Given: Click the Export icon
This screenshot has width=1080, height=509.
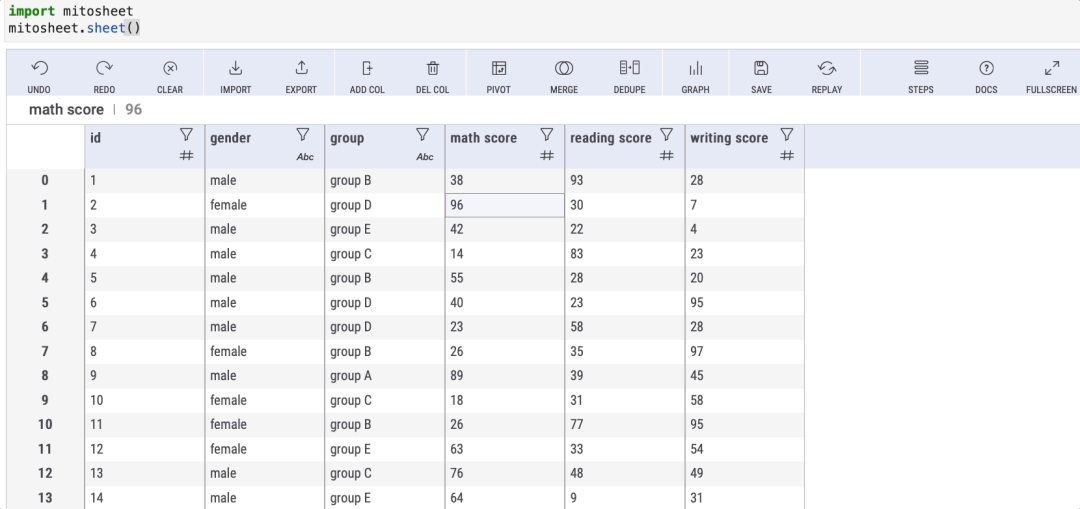Looking at the screenshot, I should 301,69.
